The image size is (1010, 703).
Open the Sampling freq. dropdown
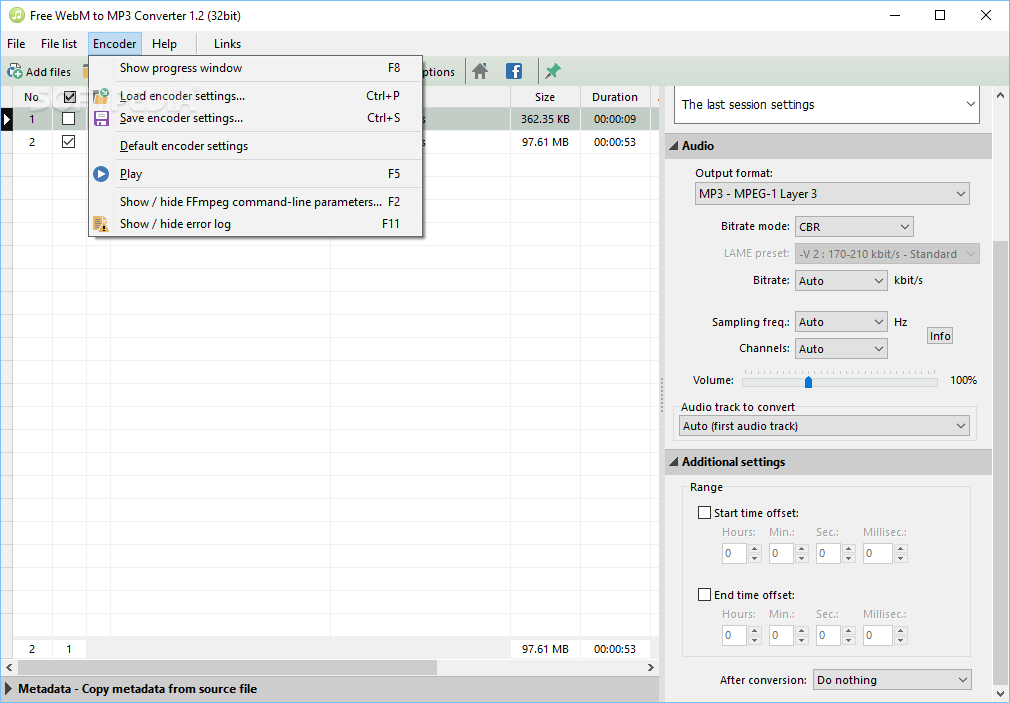pyautogui.click(x=841, y=322)
